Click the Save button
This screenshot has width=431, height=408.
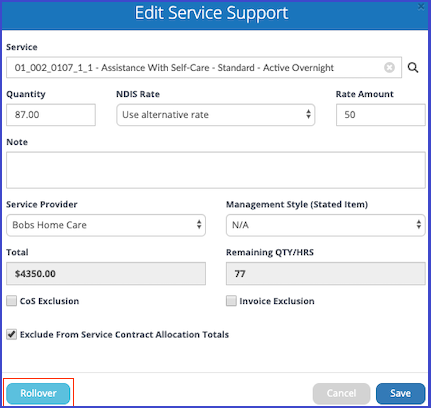400,393
